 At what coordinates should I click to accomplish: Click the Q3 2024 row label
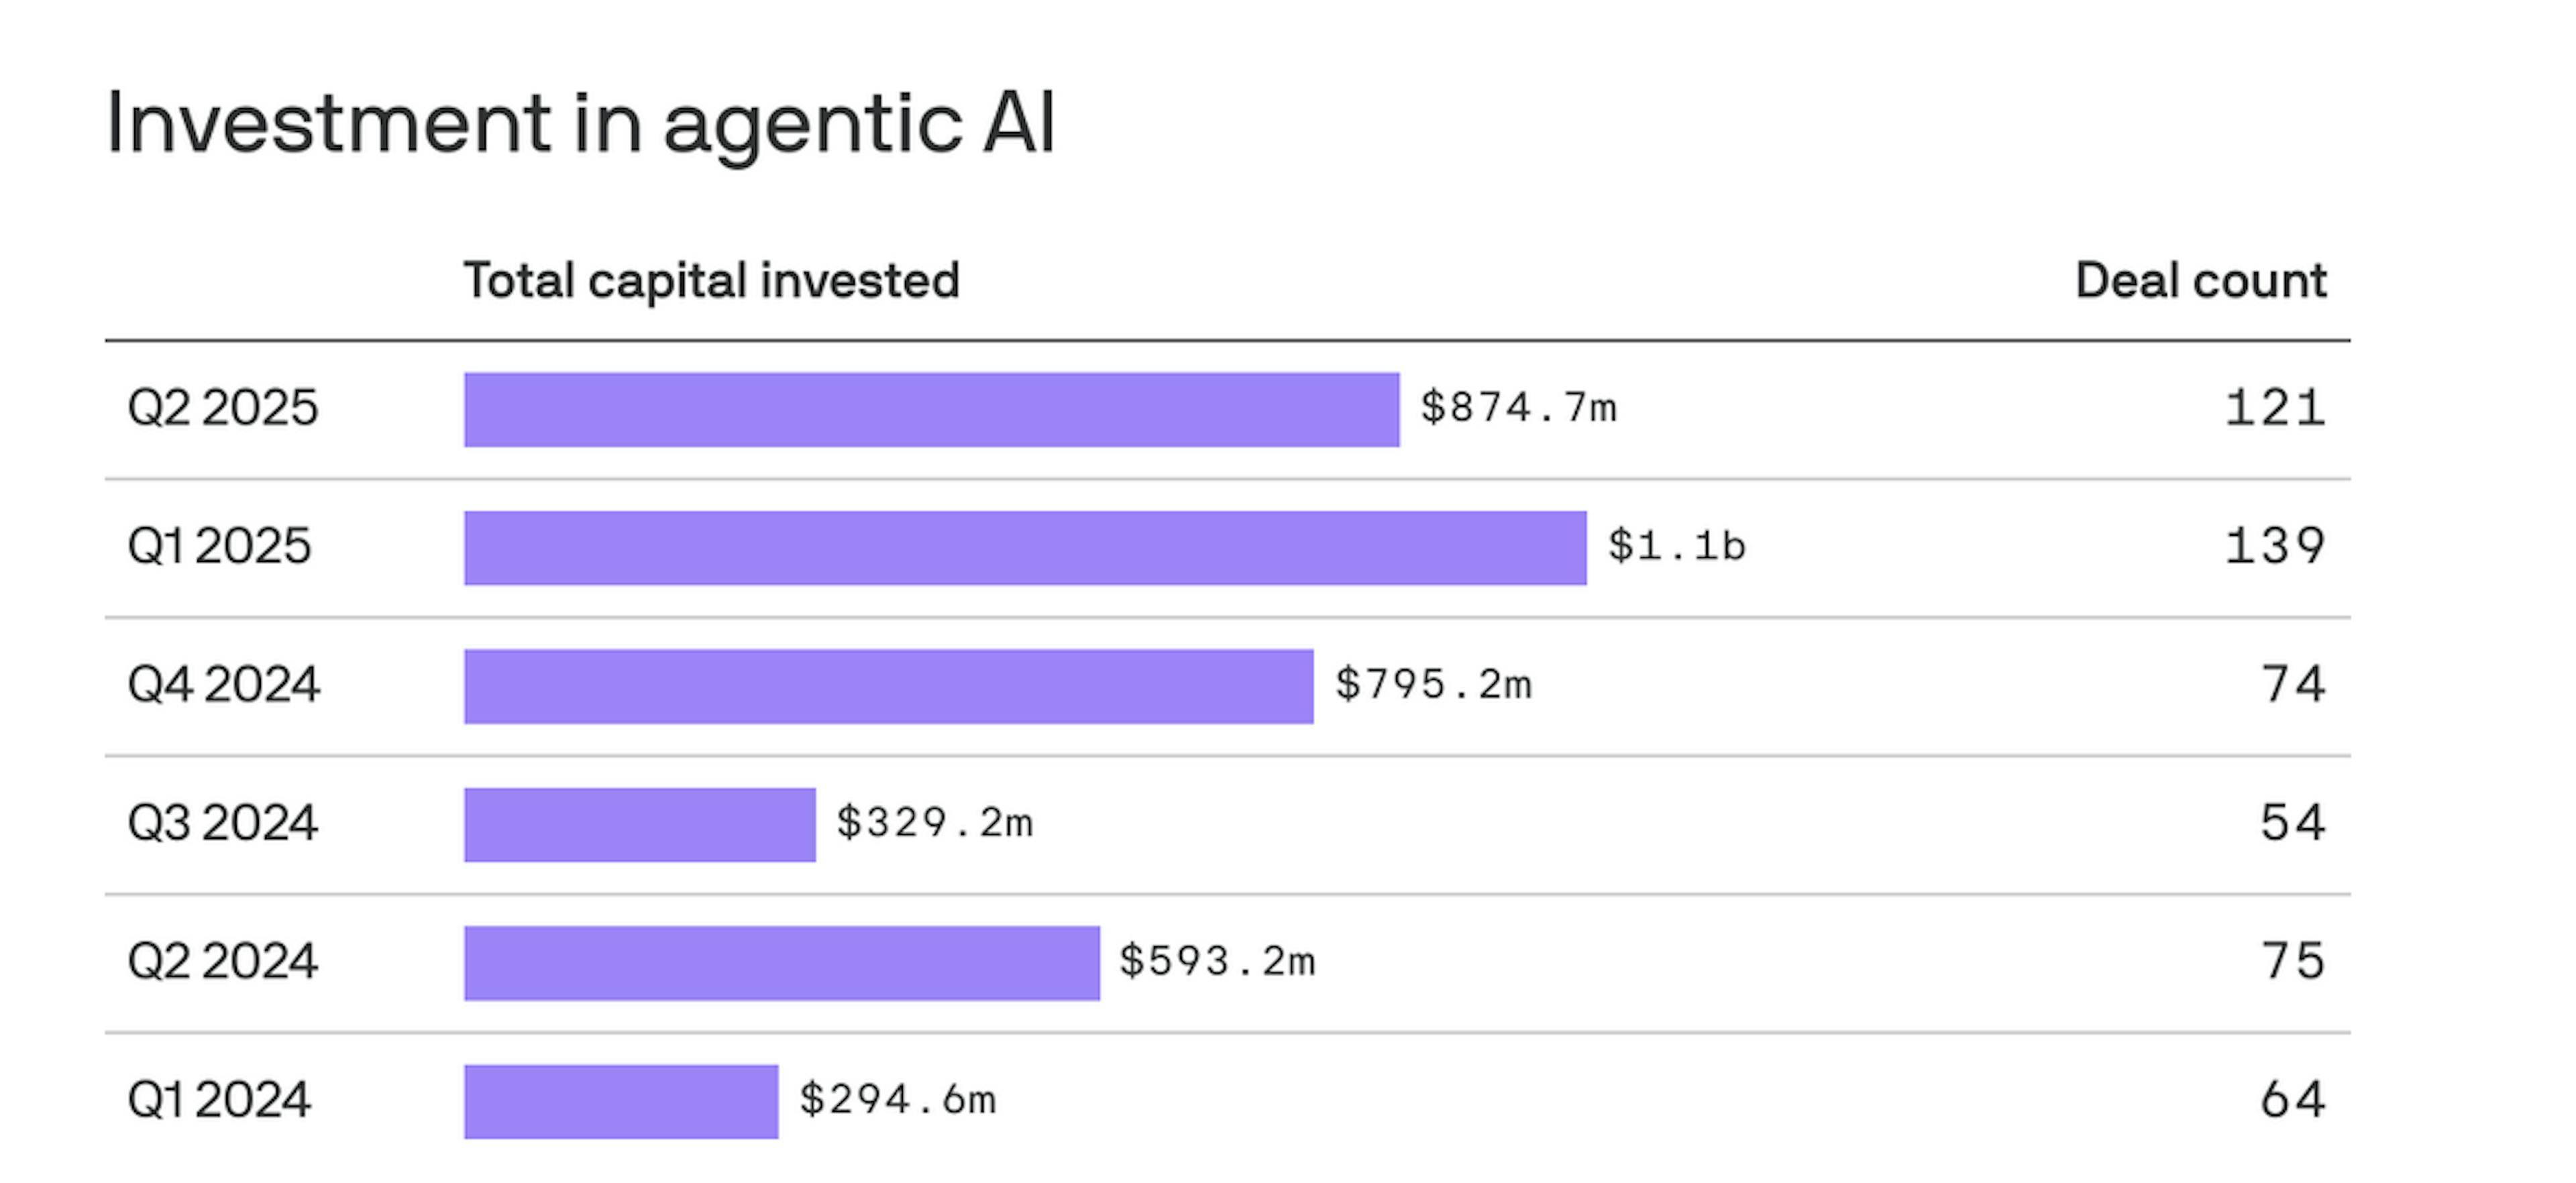click(222, 823)
